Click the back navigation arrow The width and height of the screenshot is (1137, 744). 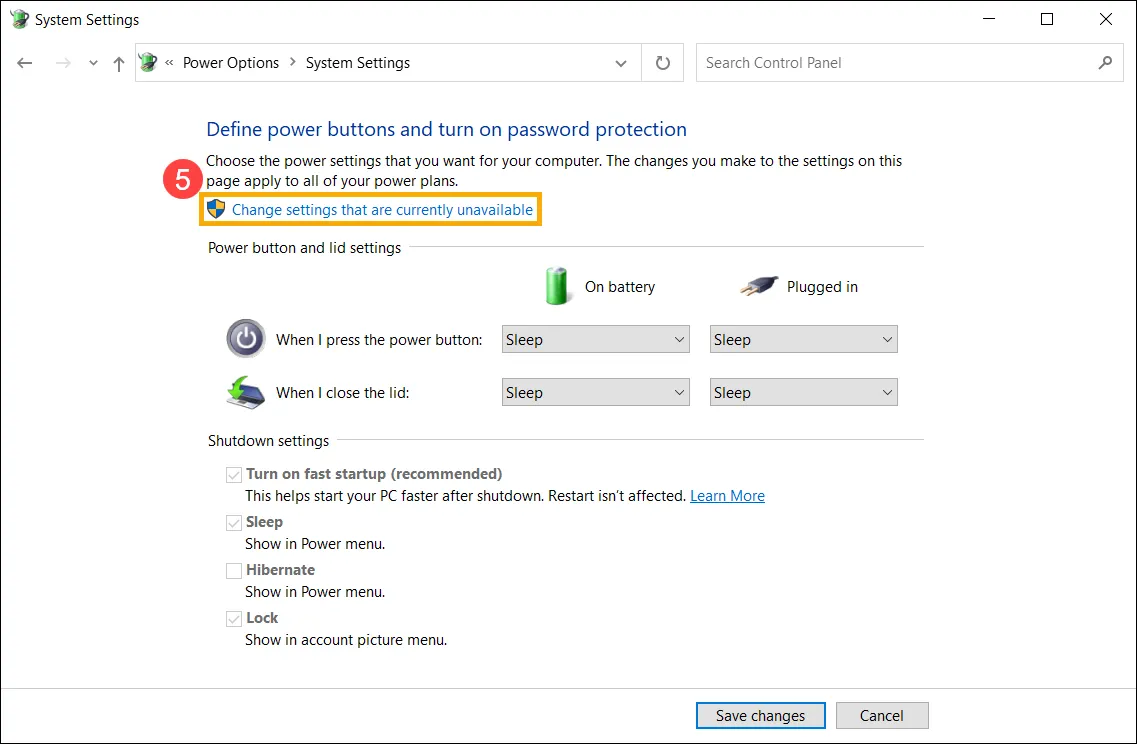coord(24,62)
